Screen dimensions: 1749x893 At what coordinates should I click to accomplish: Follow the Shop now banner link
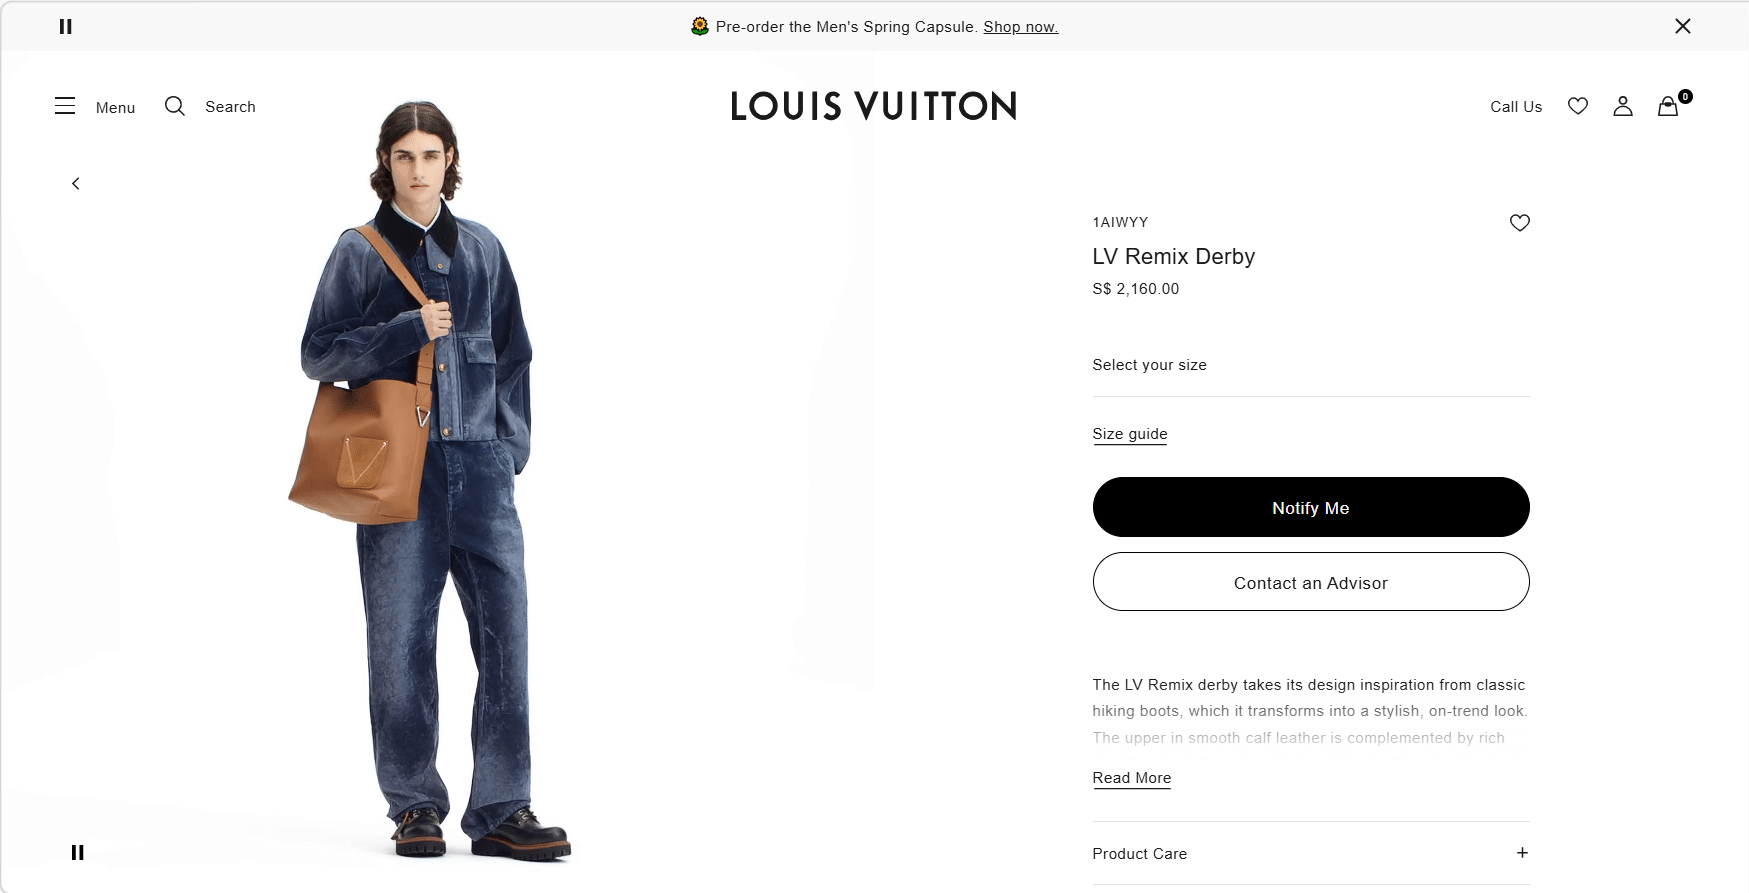pos(1020,27)
